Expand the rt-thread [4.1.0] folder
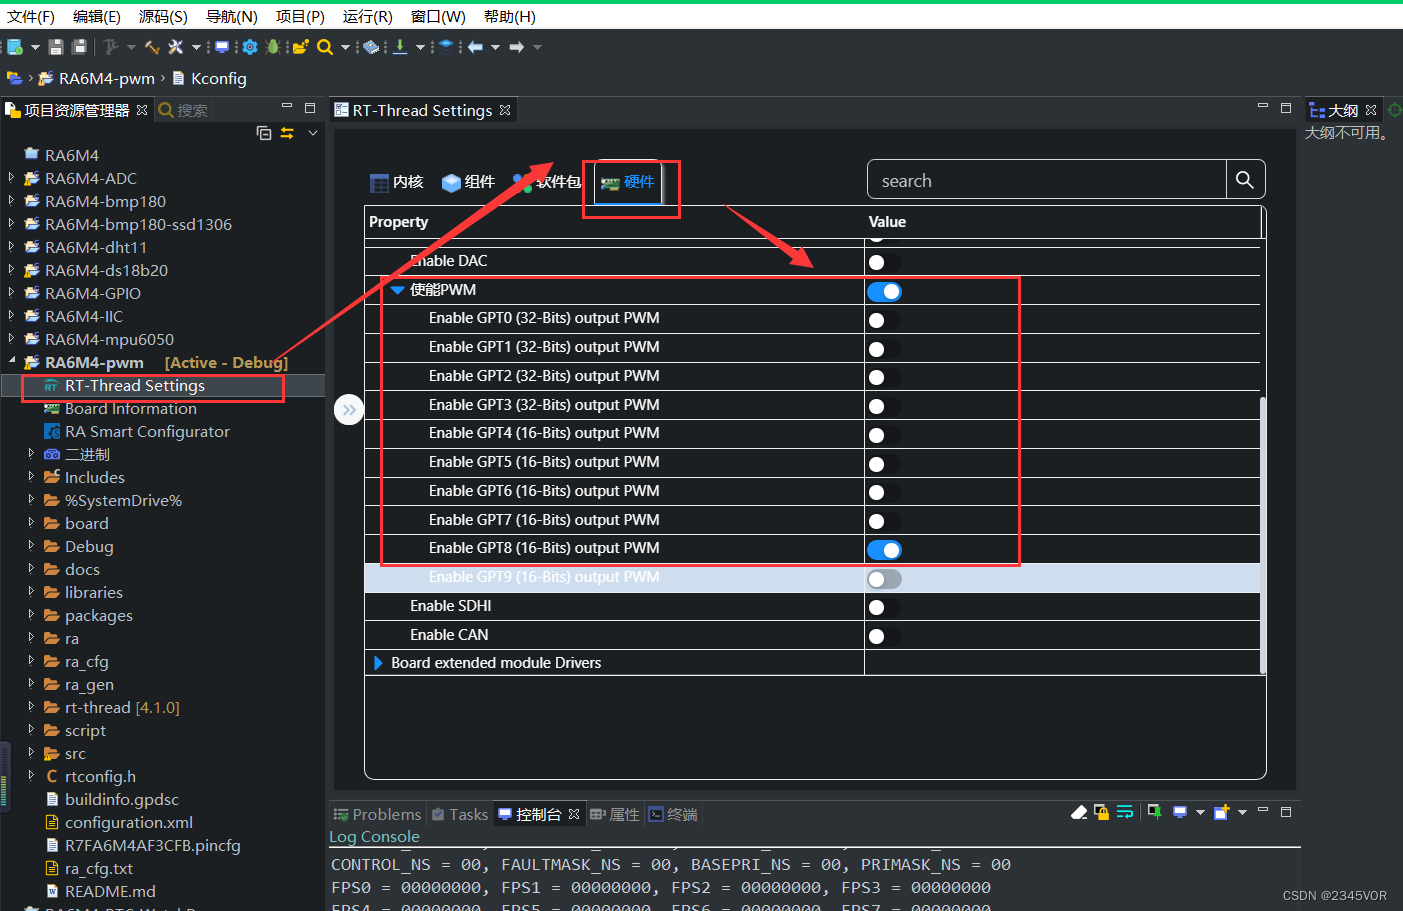The height and width of the screenshot is (911, 1403). tap(31, 707)
